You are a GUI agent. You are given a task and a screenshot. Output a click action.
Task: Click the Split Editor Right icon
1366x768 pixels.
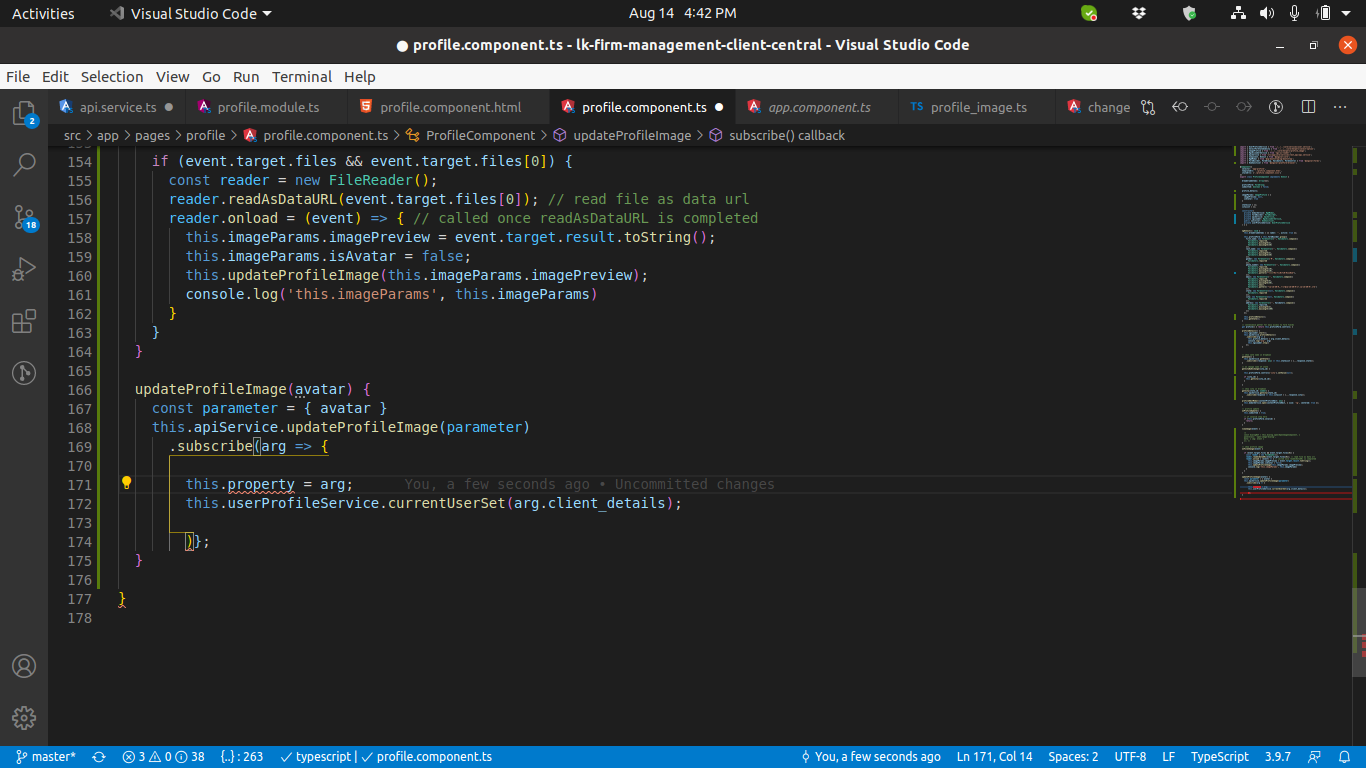pos(1308,107)
